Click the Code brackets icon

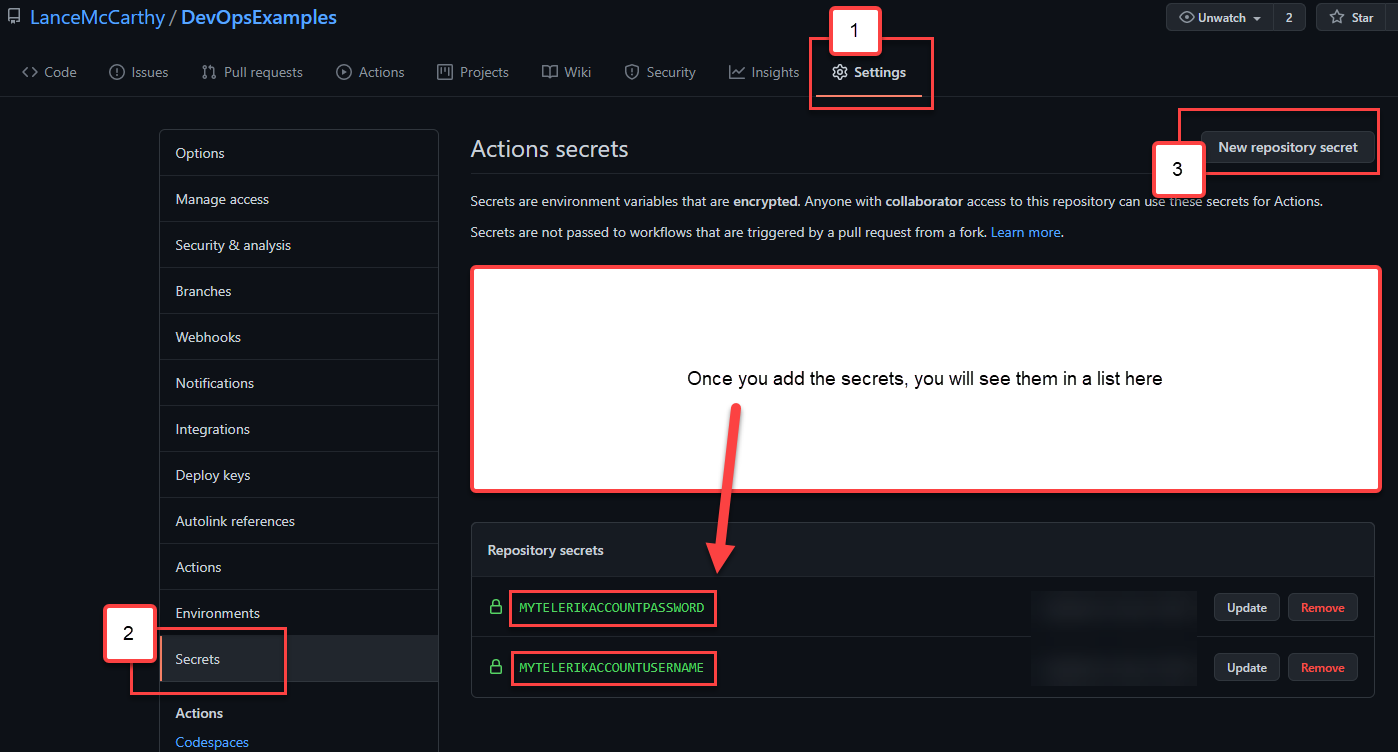[x=30, y=72]
